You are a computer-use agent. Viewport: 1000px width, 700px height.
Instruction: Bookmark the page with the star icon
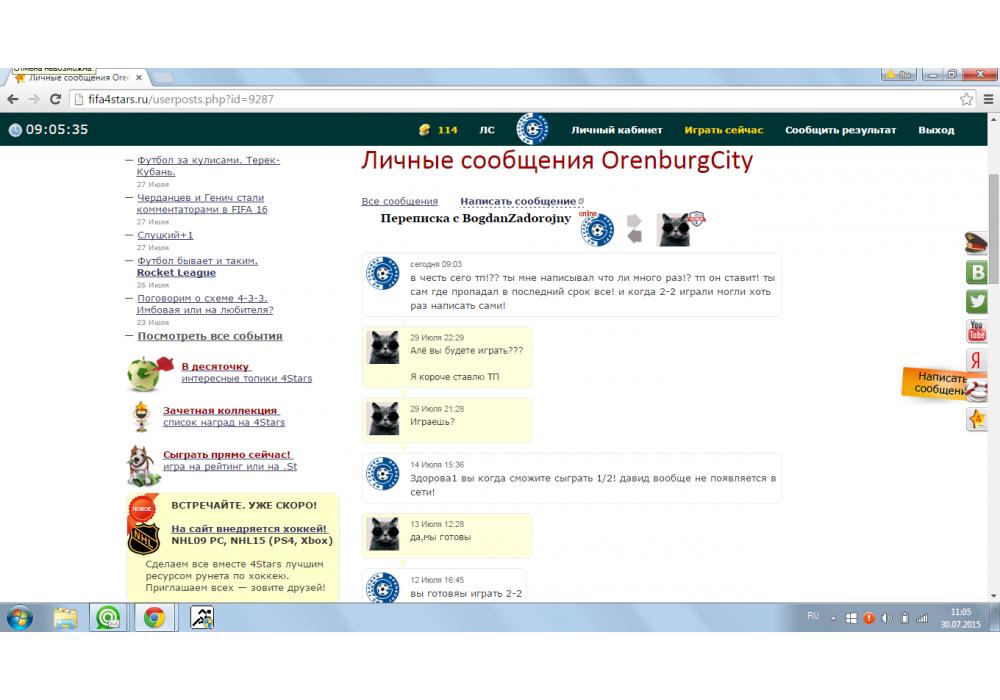[x=966, y=99]
